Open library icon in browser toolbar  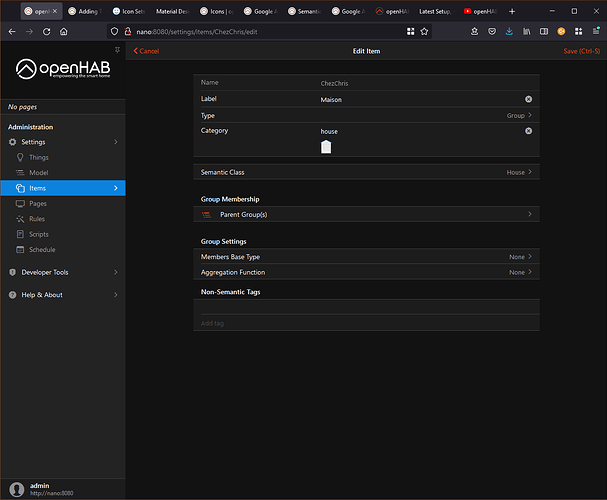(x=526, y=32)
